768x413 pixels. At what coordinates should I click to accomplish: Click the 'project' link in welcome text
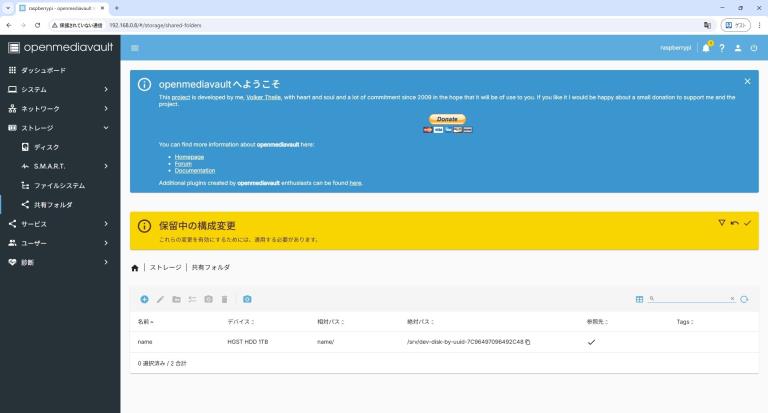point(181,97)
